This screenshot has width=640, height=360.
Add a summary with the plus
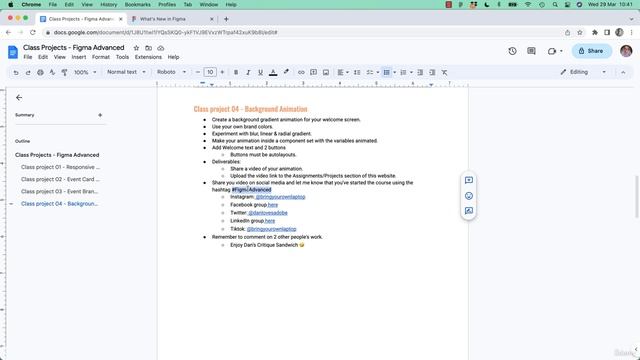point(100,115)
